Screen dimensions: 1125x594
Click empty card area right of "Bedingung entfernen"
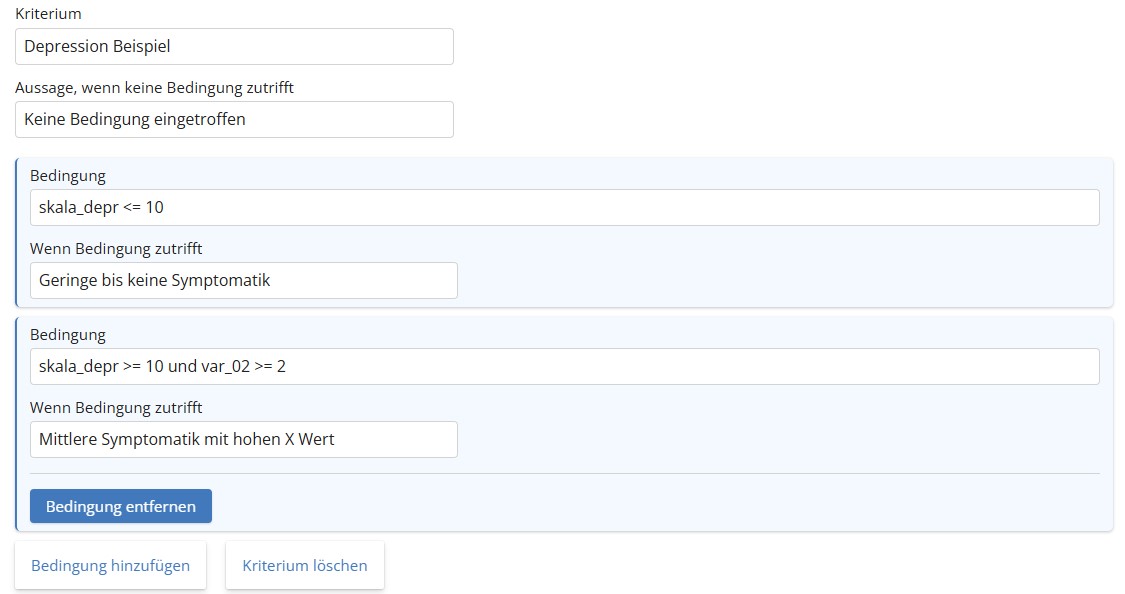coord(650,506)
